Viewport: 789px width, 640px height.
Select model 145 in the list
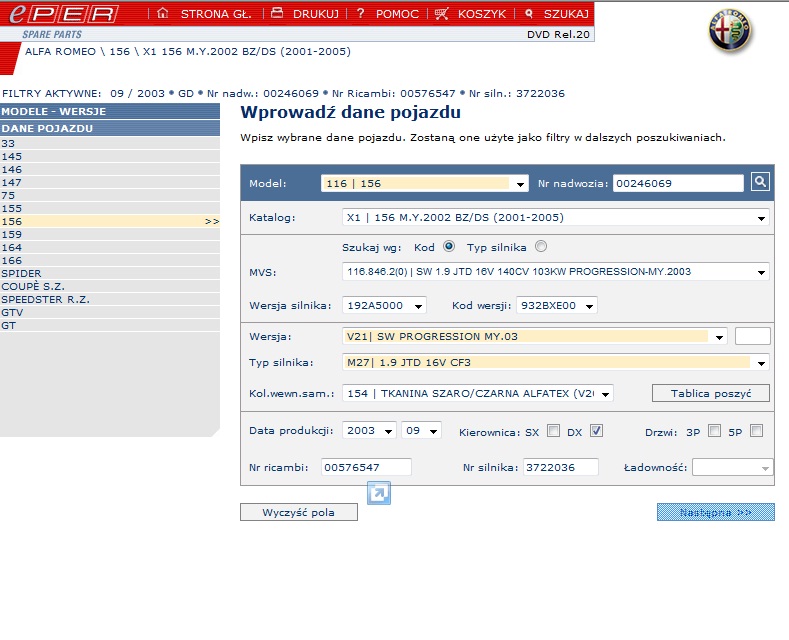tap(110, 156)
